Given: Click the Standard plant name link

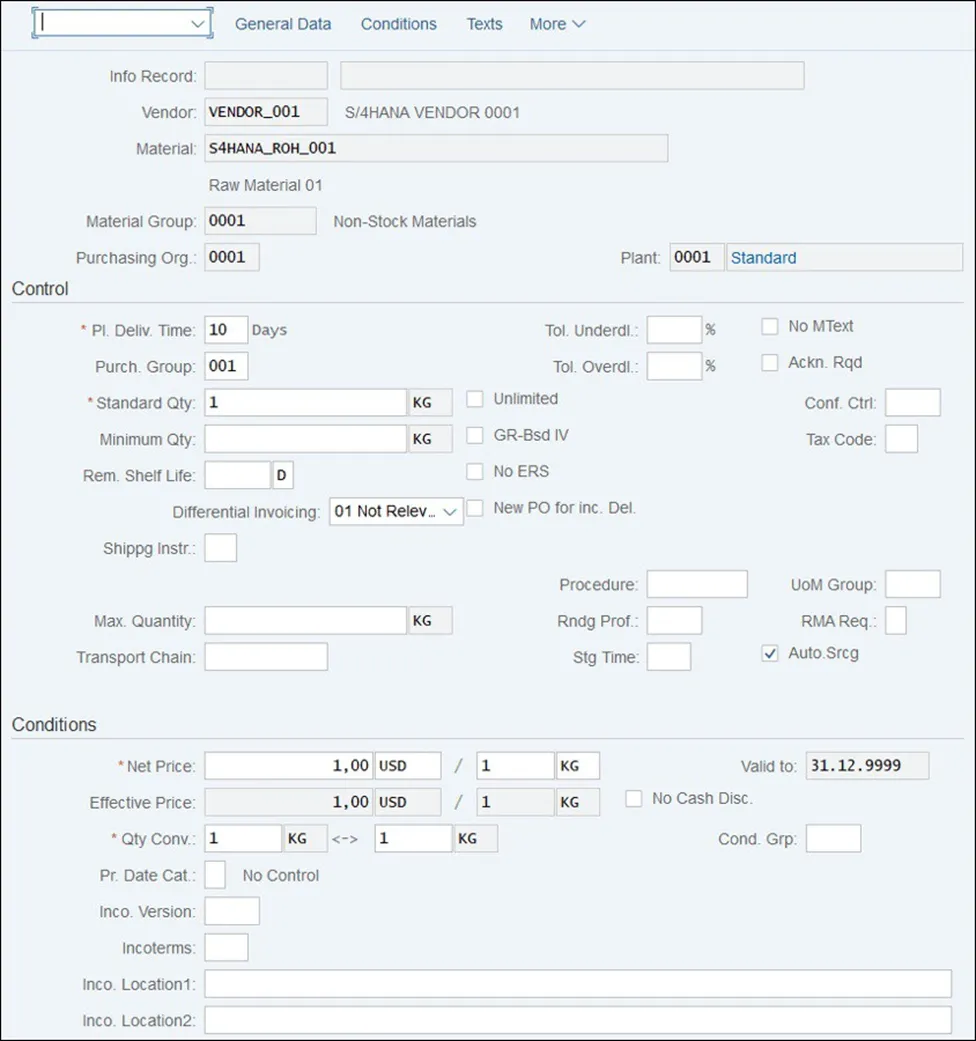Looking at the screenshot, I should click(764, 258).
